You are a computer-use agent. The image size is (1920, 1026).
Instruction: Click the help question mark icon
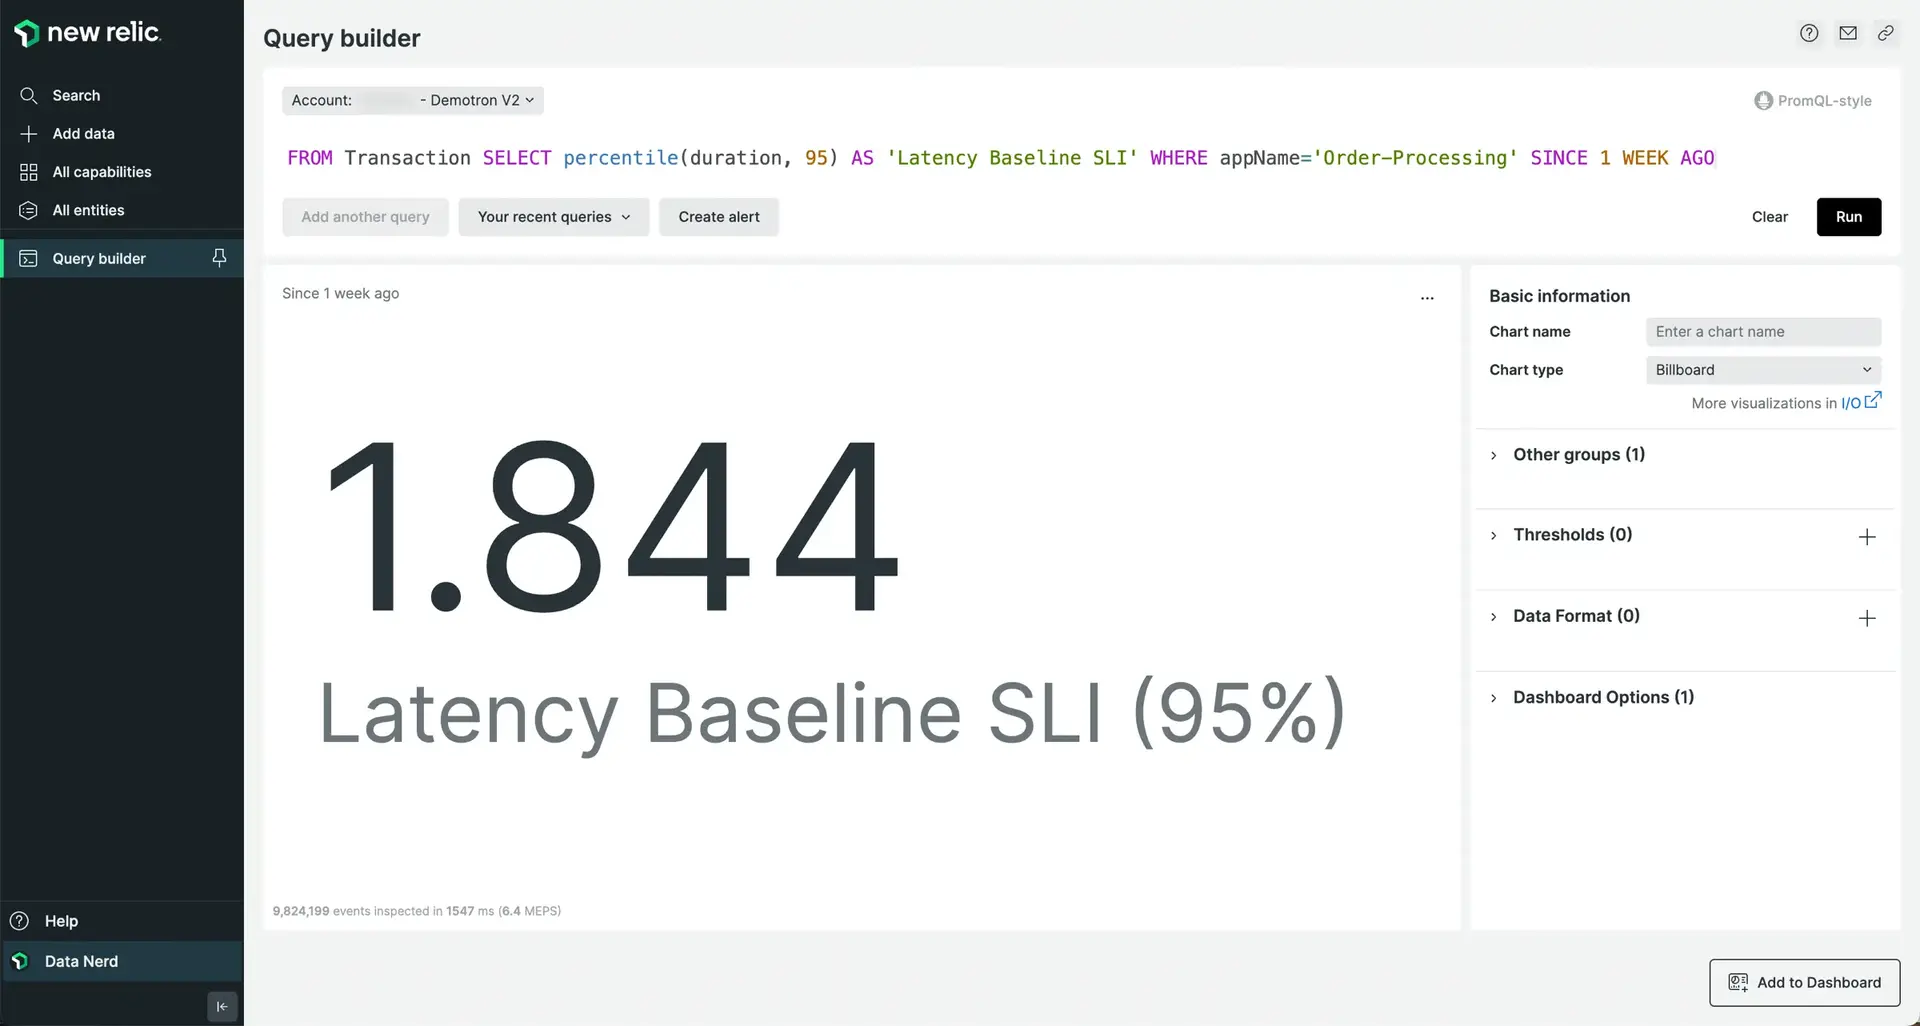pyautogui.click(x=1809, y=33)
